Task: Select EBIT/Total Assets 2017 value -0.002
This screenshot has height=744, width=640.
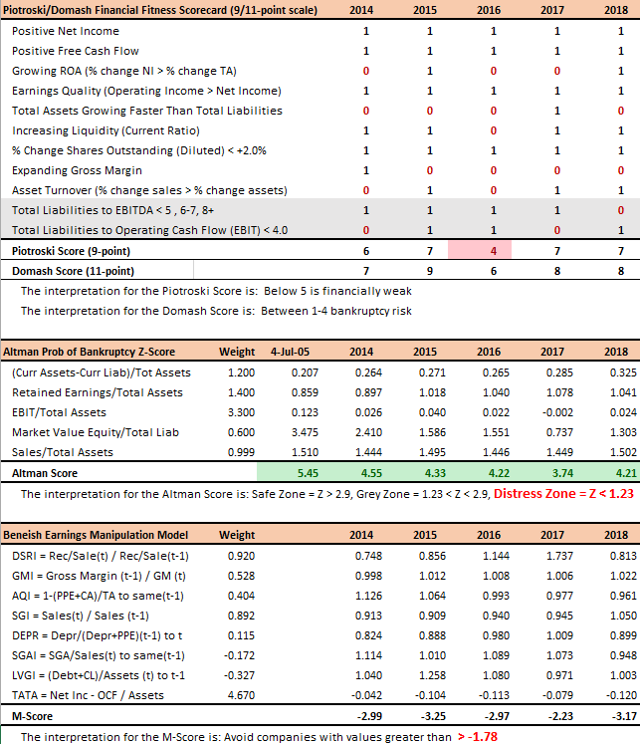Action: click(557, 412)
